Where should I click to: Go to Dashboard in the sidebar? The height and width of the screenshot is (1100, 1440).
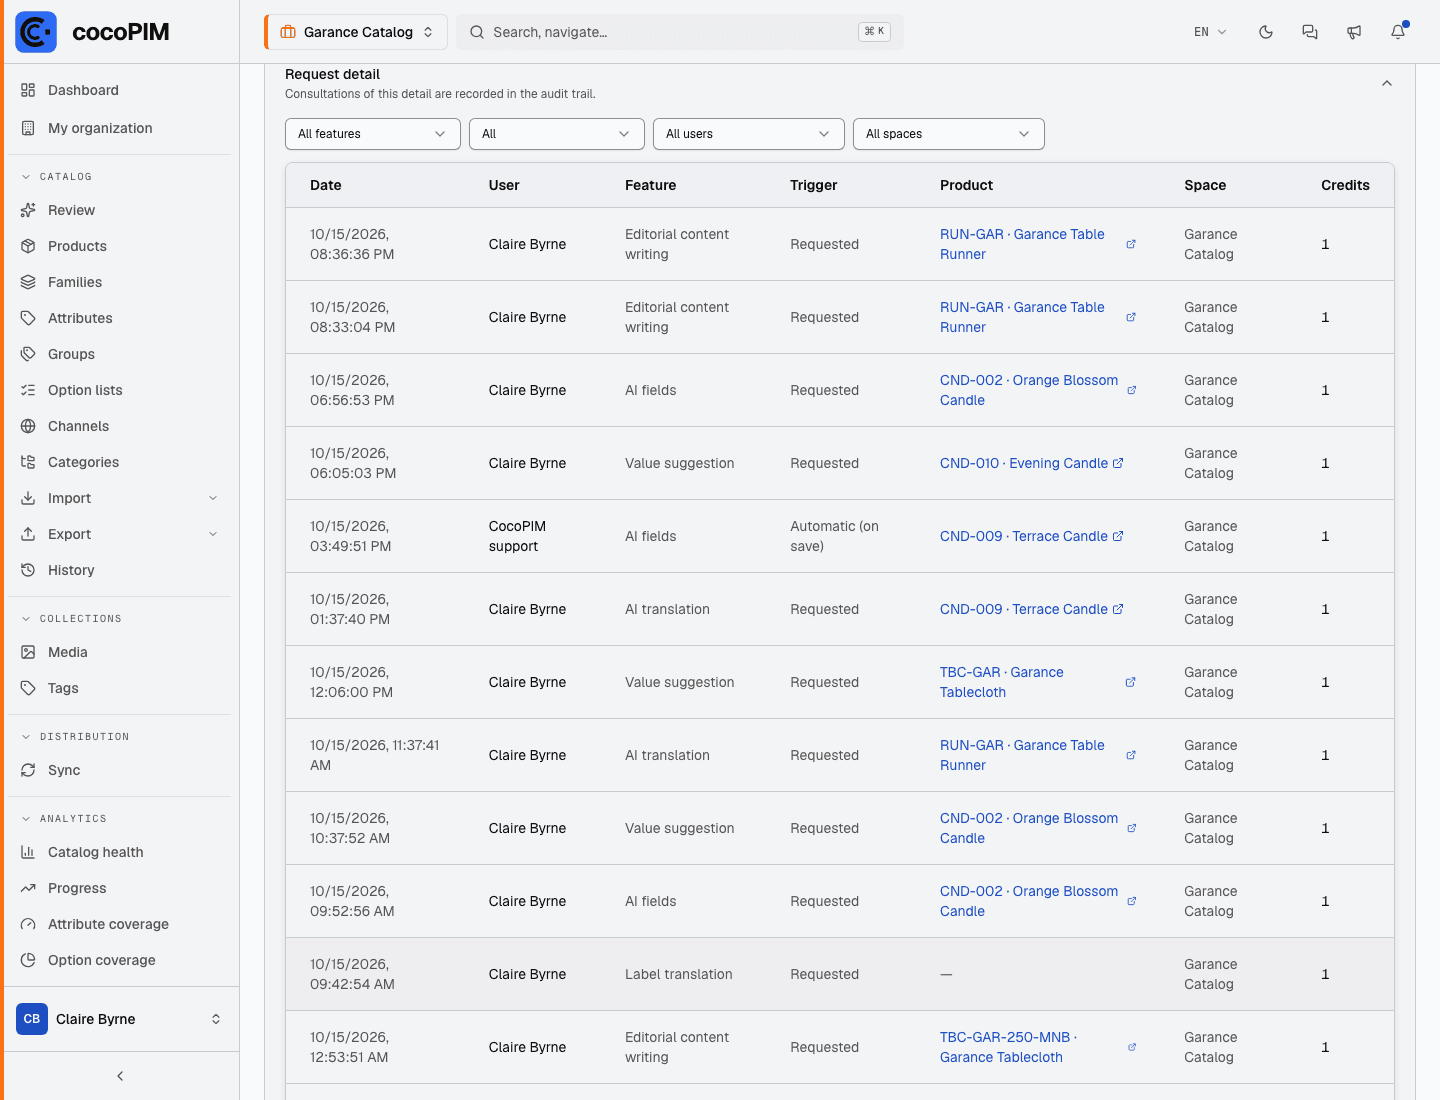[120, 90]
